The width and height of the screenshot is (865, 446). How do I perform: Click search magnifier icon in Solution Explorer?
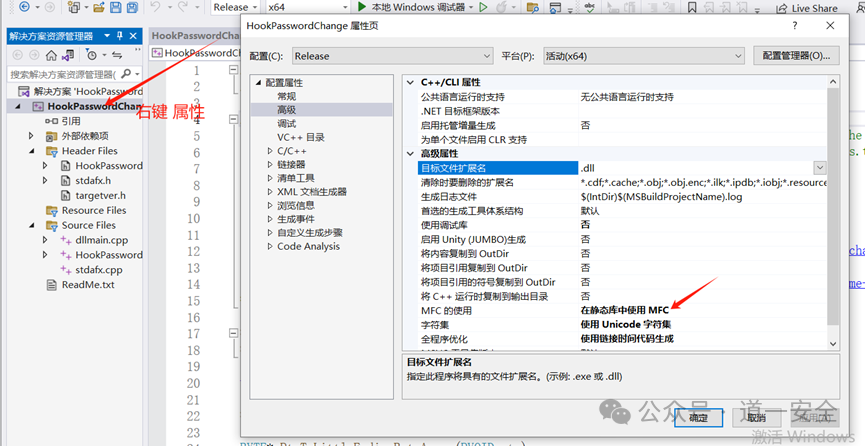click(126, 73)
